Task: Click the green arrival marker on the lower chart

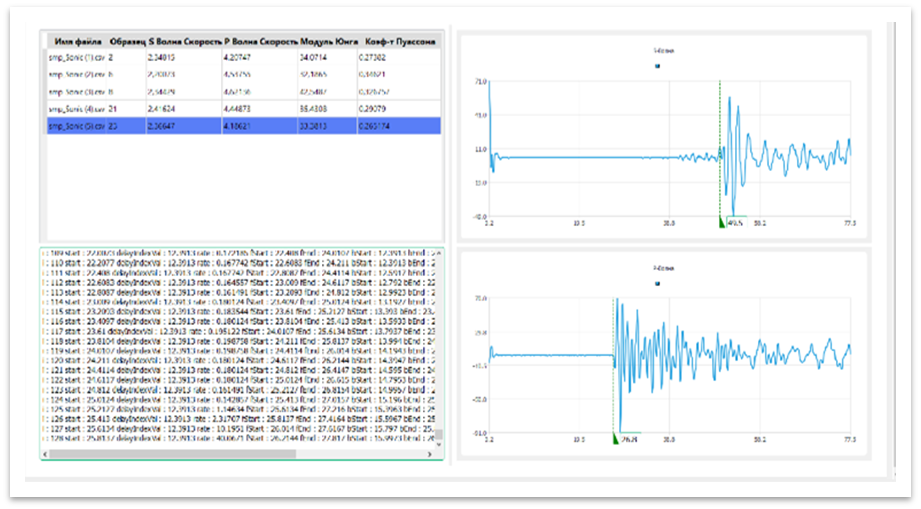Action: tap(615, 437)
